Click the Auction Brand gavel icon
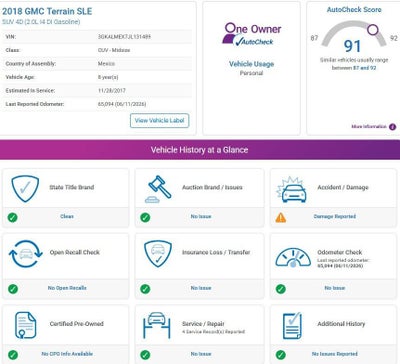 [x=158, y=189]
